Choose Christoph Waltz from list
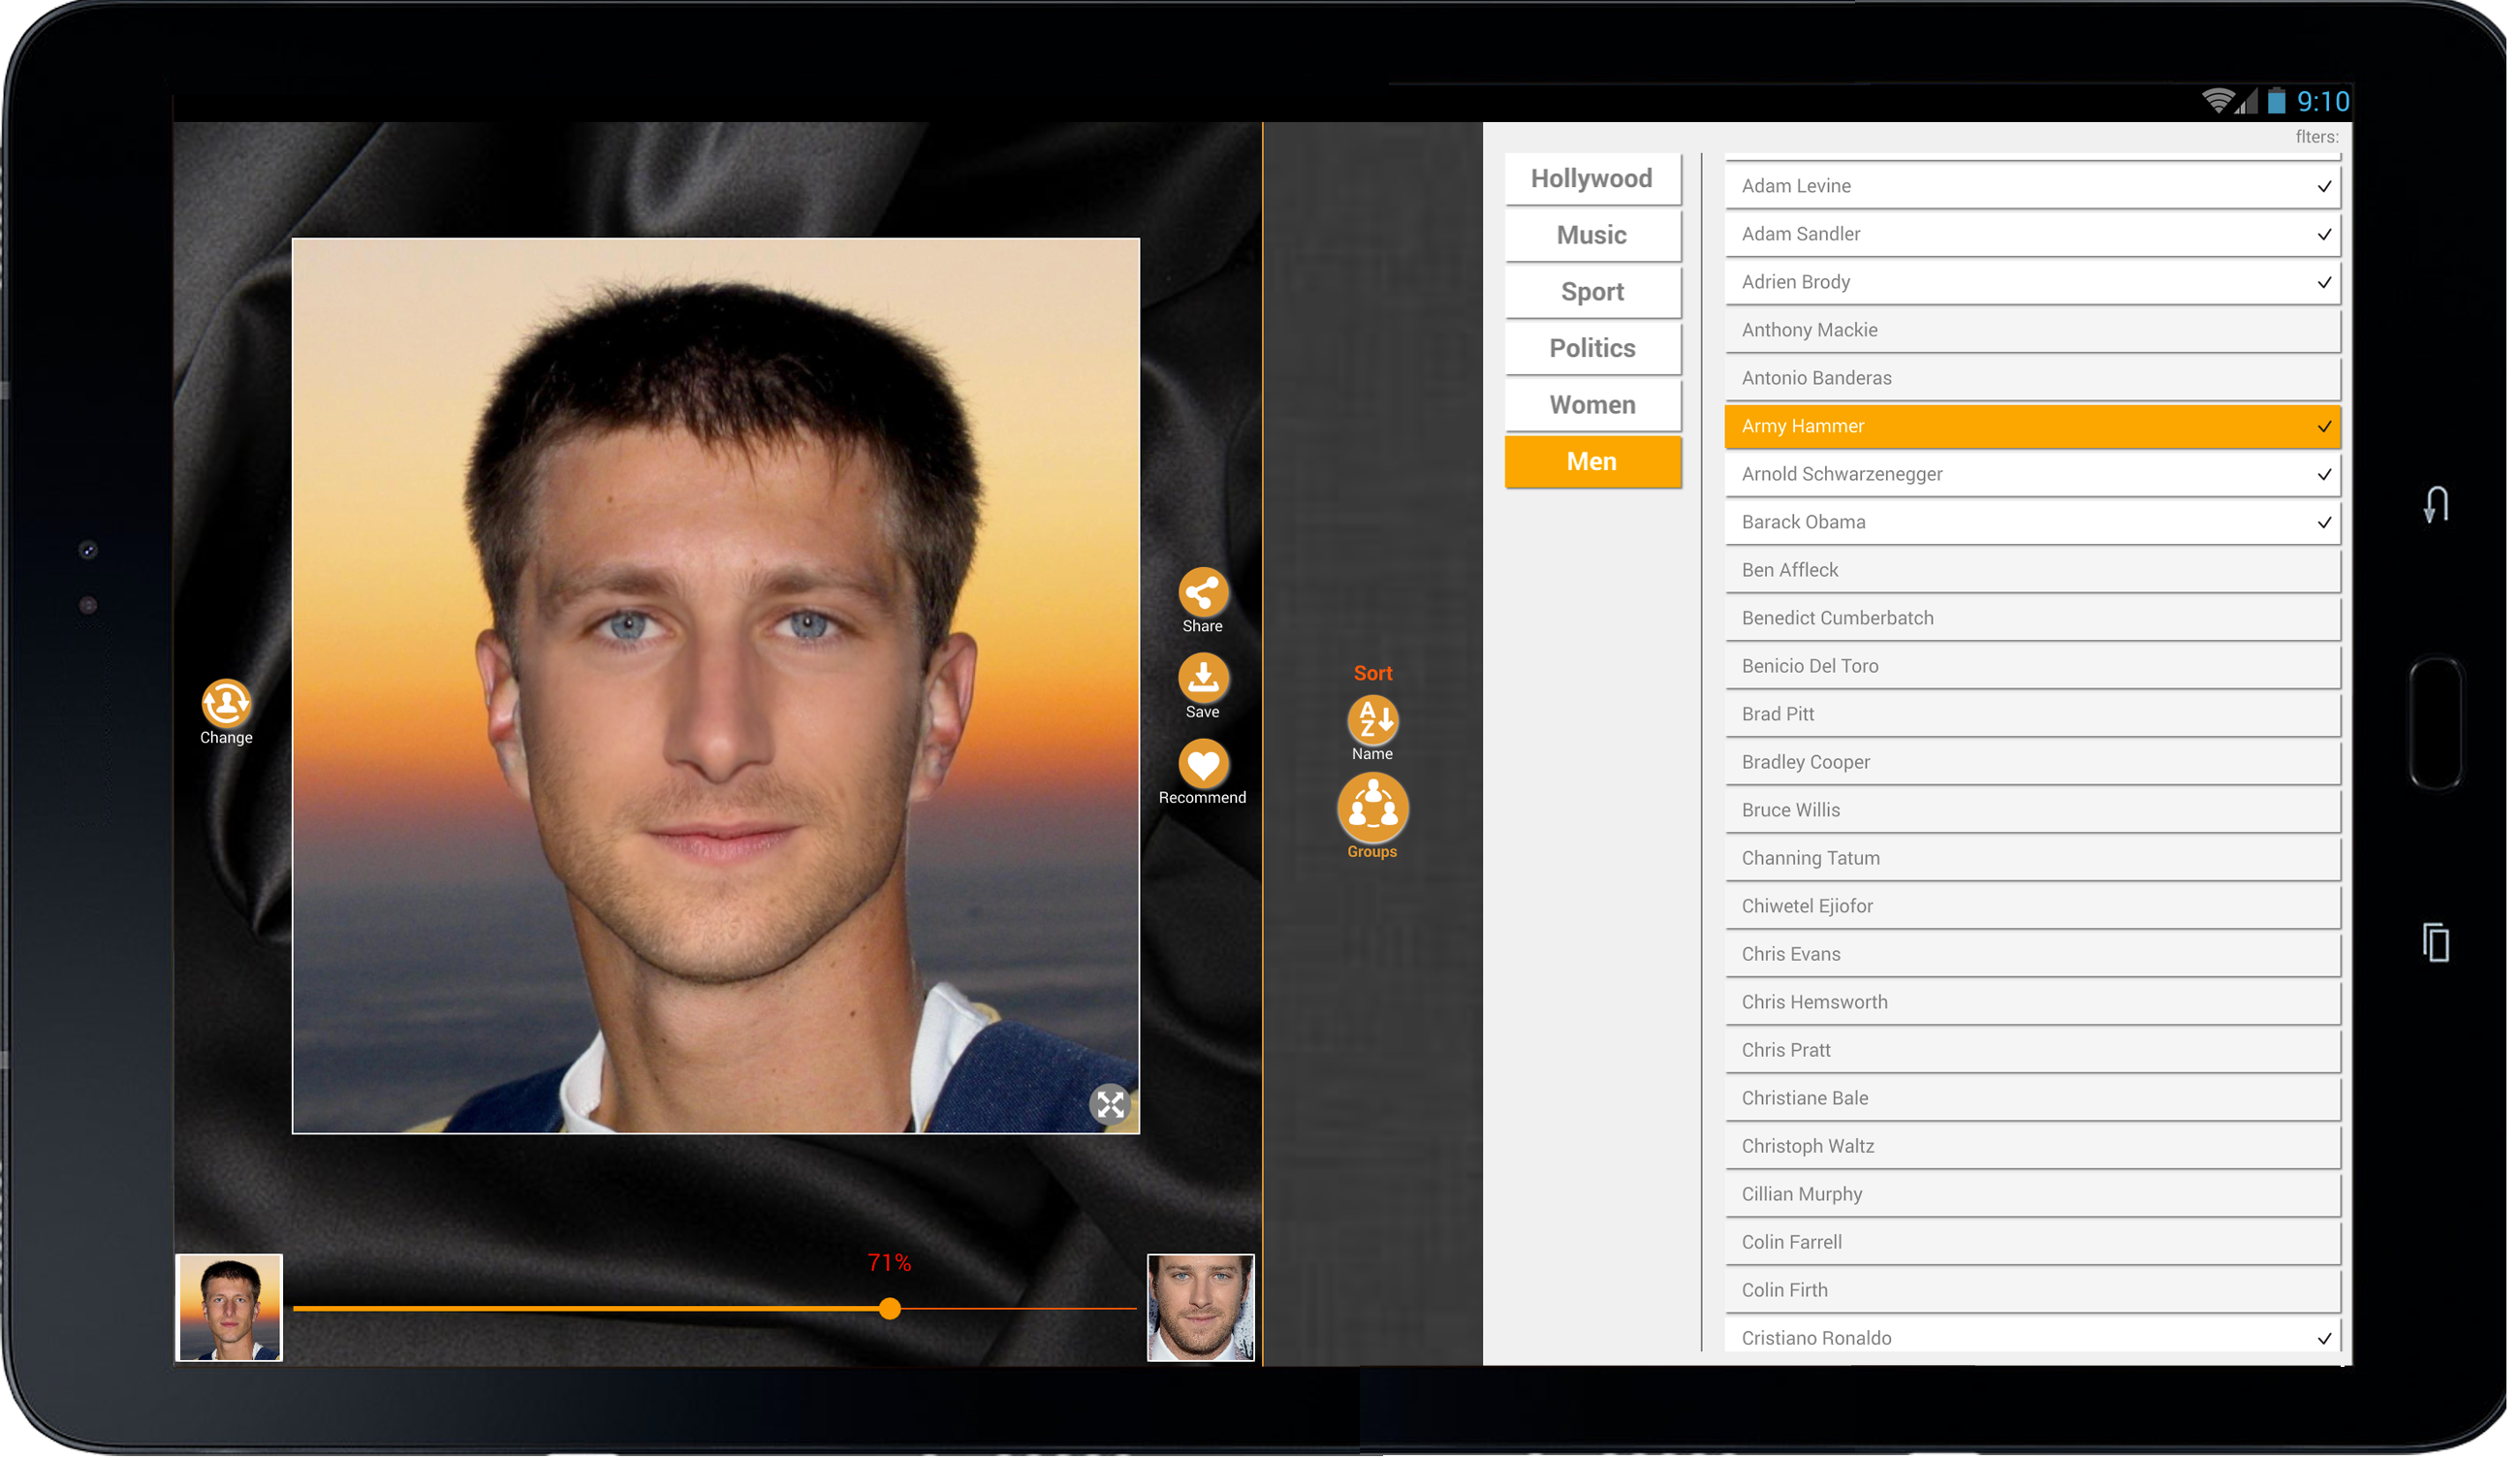The width and height of the screenshot is (2520, 1460). (x=2032, y=1146)
